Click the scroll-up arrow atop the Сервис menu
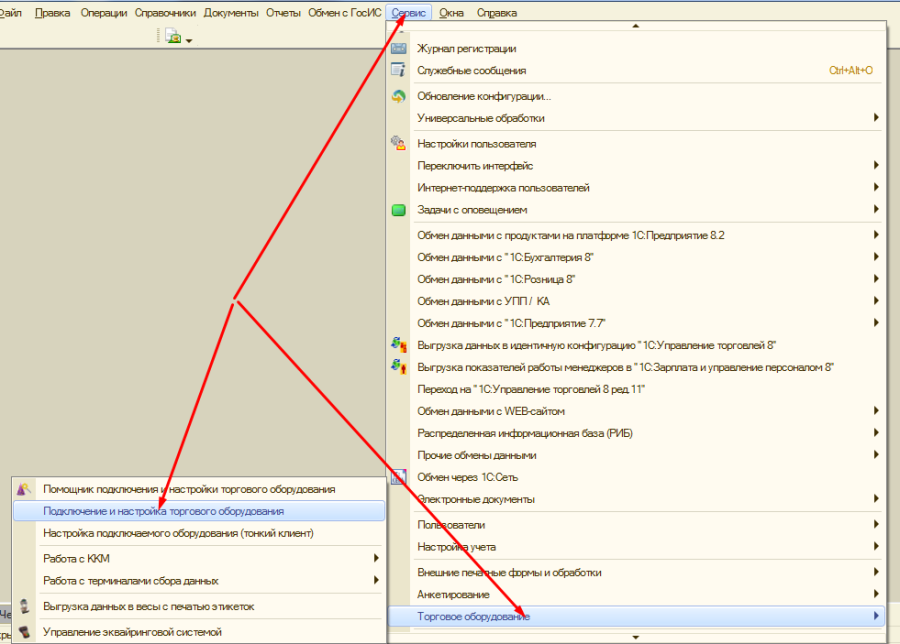This screenshot has width=900, height=644. 635,27
